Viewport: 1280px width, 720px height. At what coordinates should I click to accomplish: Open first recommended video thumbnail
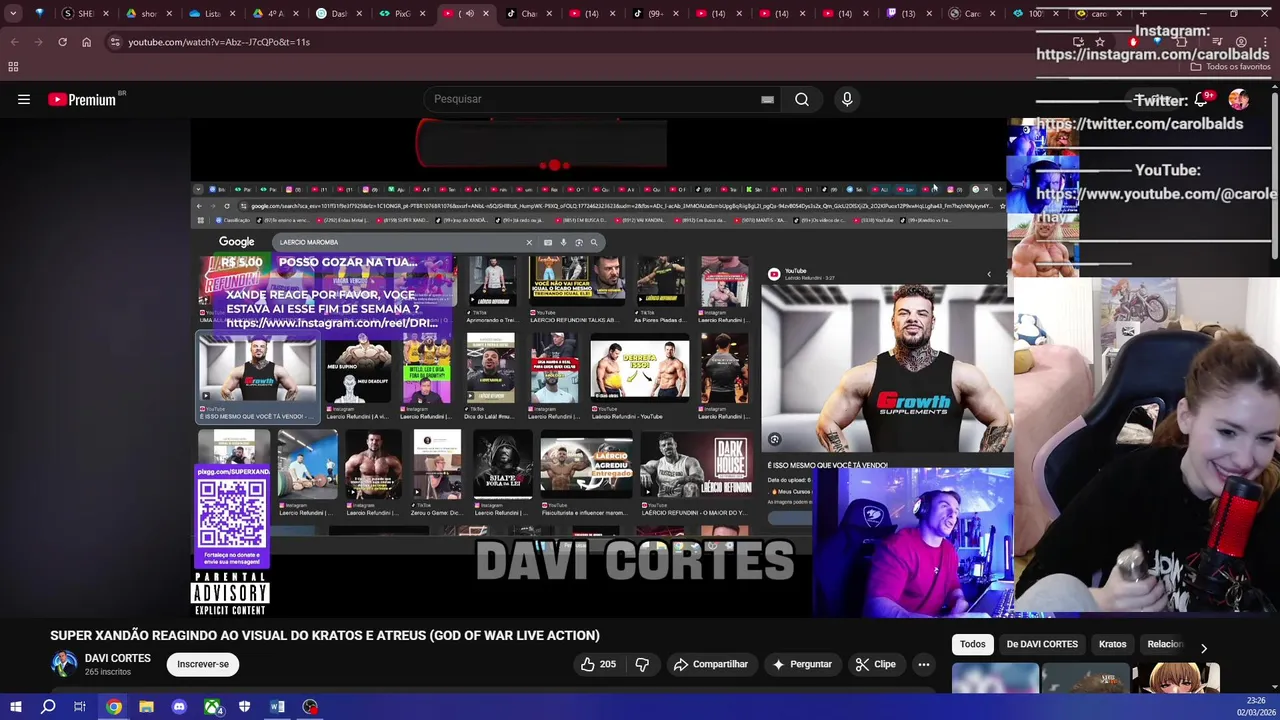[x=995, y=678]
